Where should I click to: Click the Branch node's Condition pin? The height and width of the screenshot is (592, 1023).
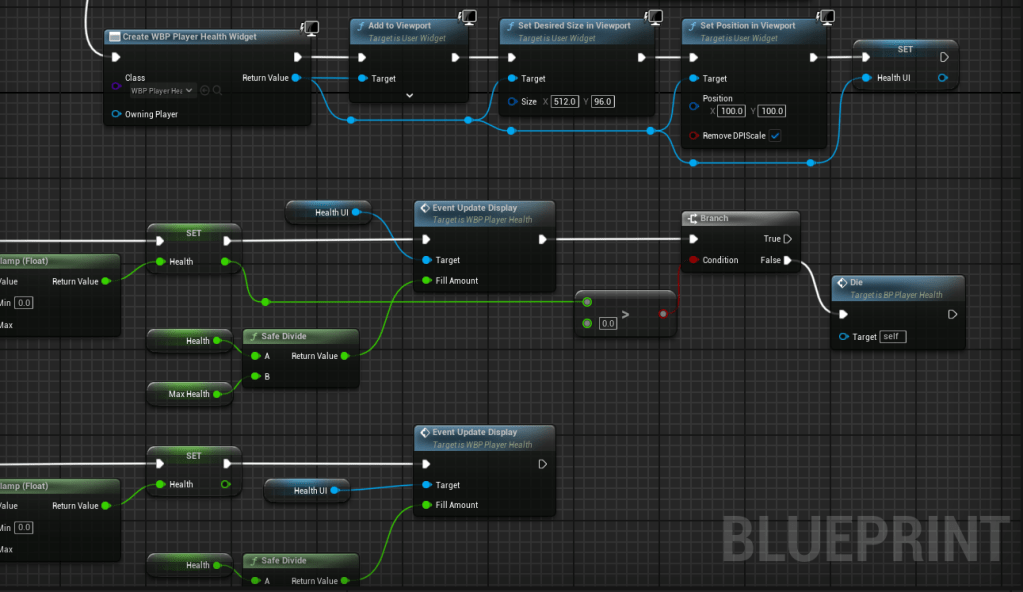click(694, 260)
